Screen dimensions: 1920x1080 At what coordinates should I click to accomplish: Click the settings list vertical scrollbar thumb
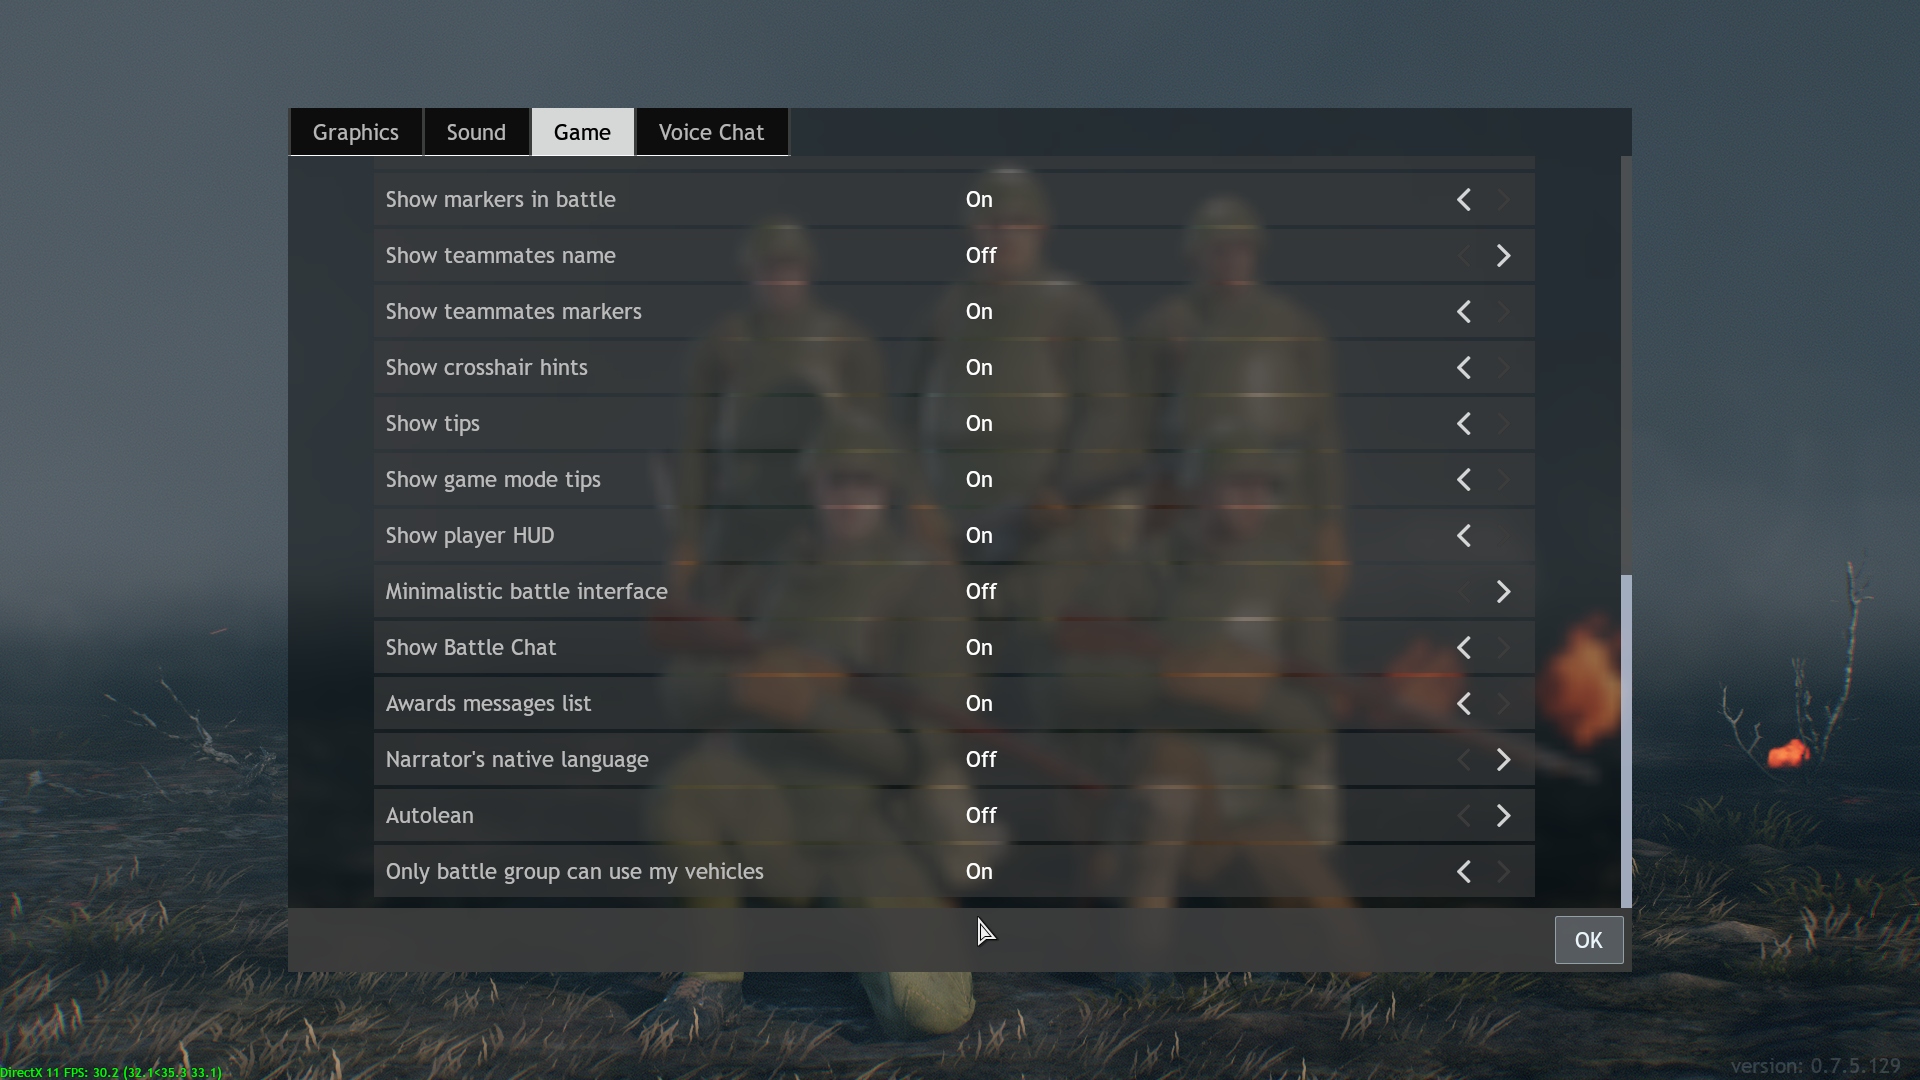1626,741
